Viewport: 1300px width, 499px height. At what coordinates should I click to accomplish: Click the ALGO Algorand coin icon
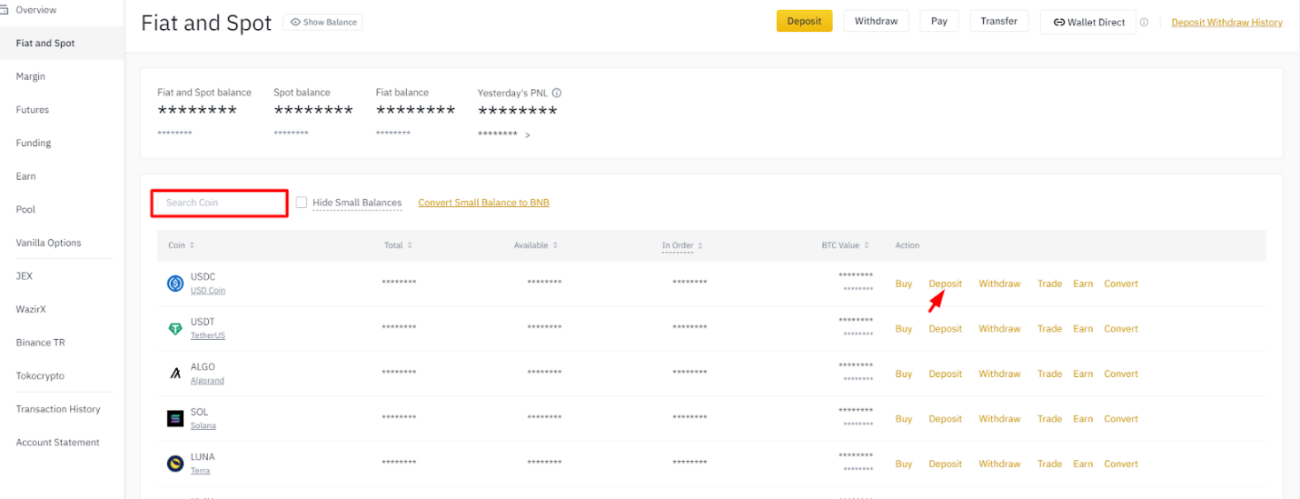click(175, 374)
